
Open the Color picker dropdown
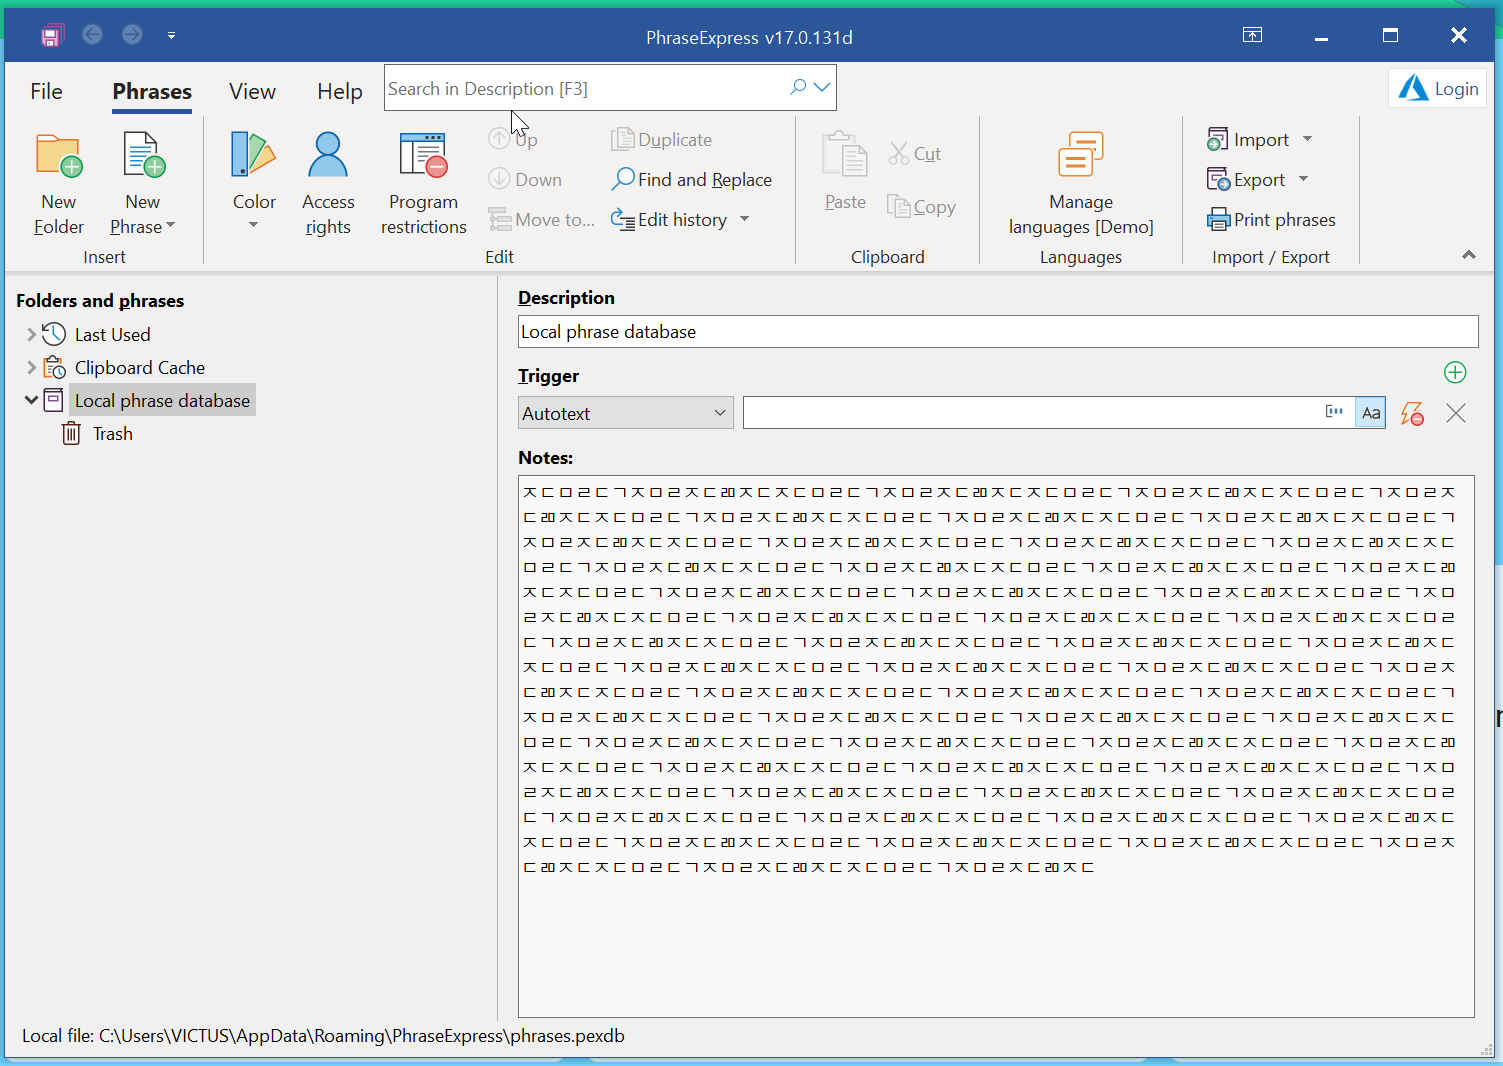click(x=254, y=184)
